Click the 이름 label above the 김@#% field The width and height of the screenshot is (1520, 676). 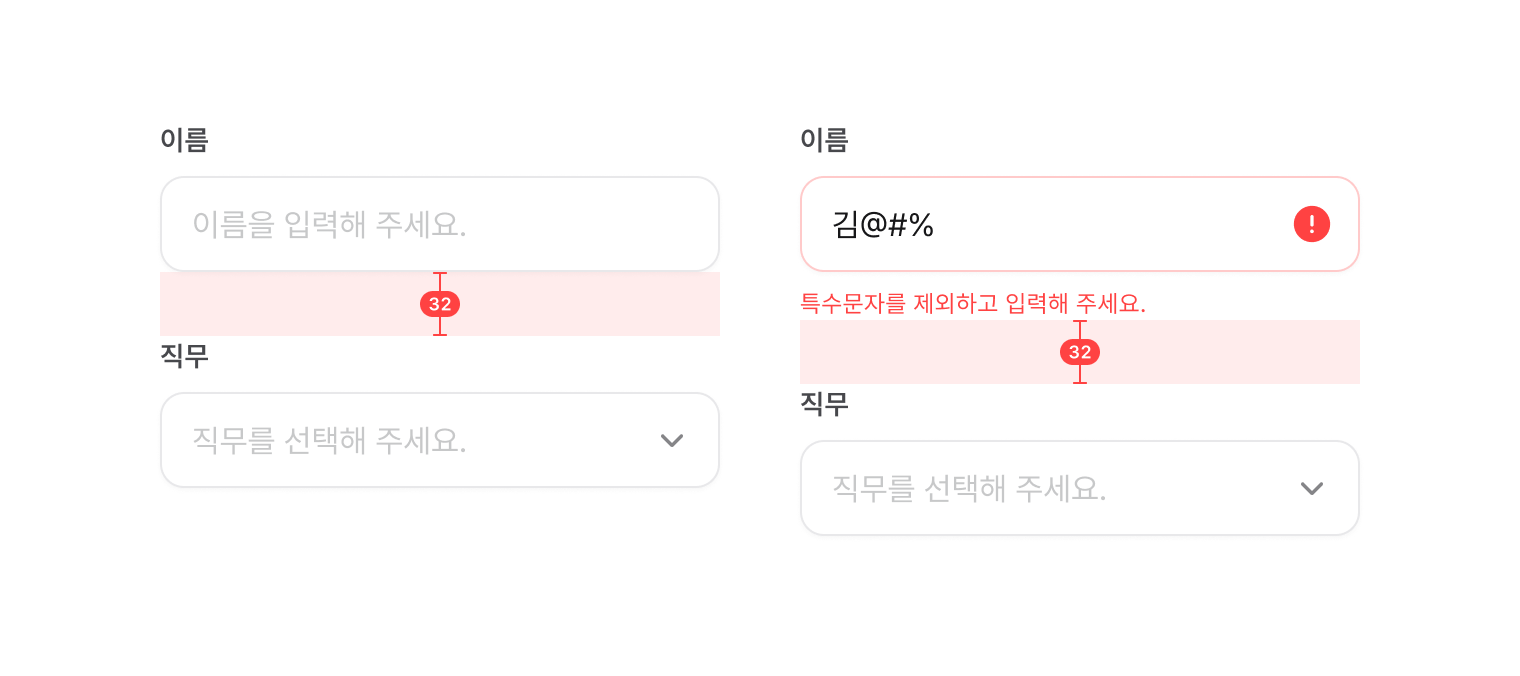(x=824, y=140)
